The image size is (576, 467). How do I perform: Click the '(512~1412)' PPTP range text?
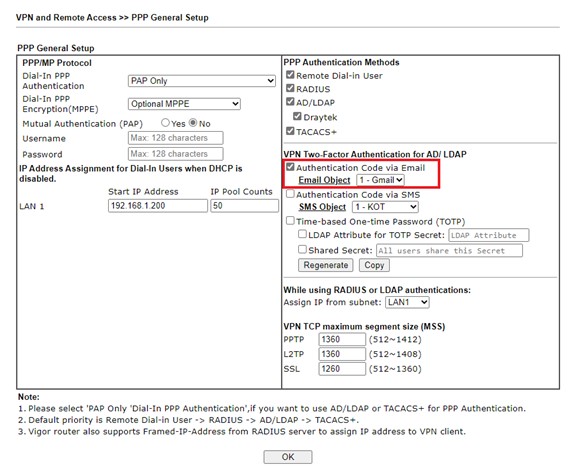[x=395, y=340]
